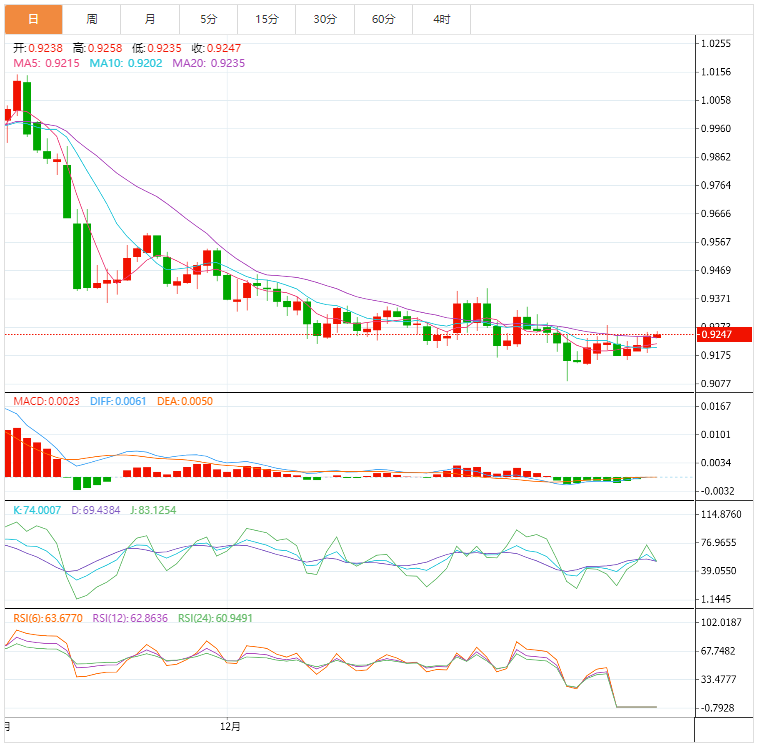Click the 高:0.9258 high price text
The width and height of the screenshot is (762, 749).
[97, 48]
